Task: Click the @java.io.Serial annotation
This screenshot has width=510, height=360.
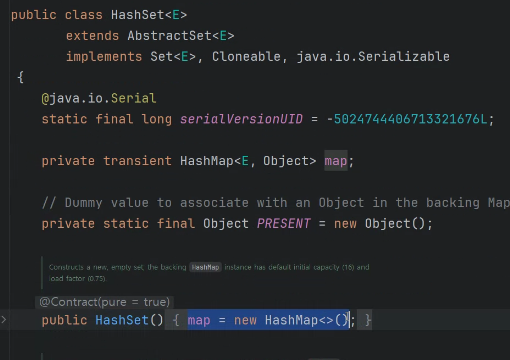Action: coord(99,98)
